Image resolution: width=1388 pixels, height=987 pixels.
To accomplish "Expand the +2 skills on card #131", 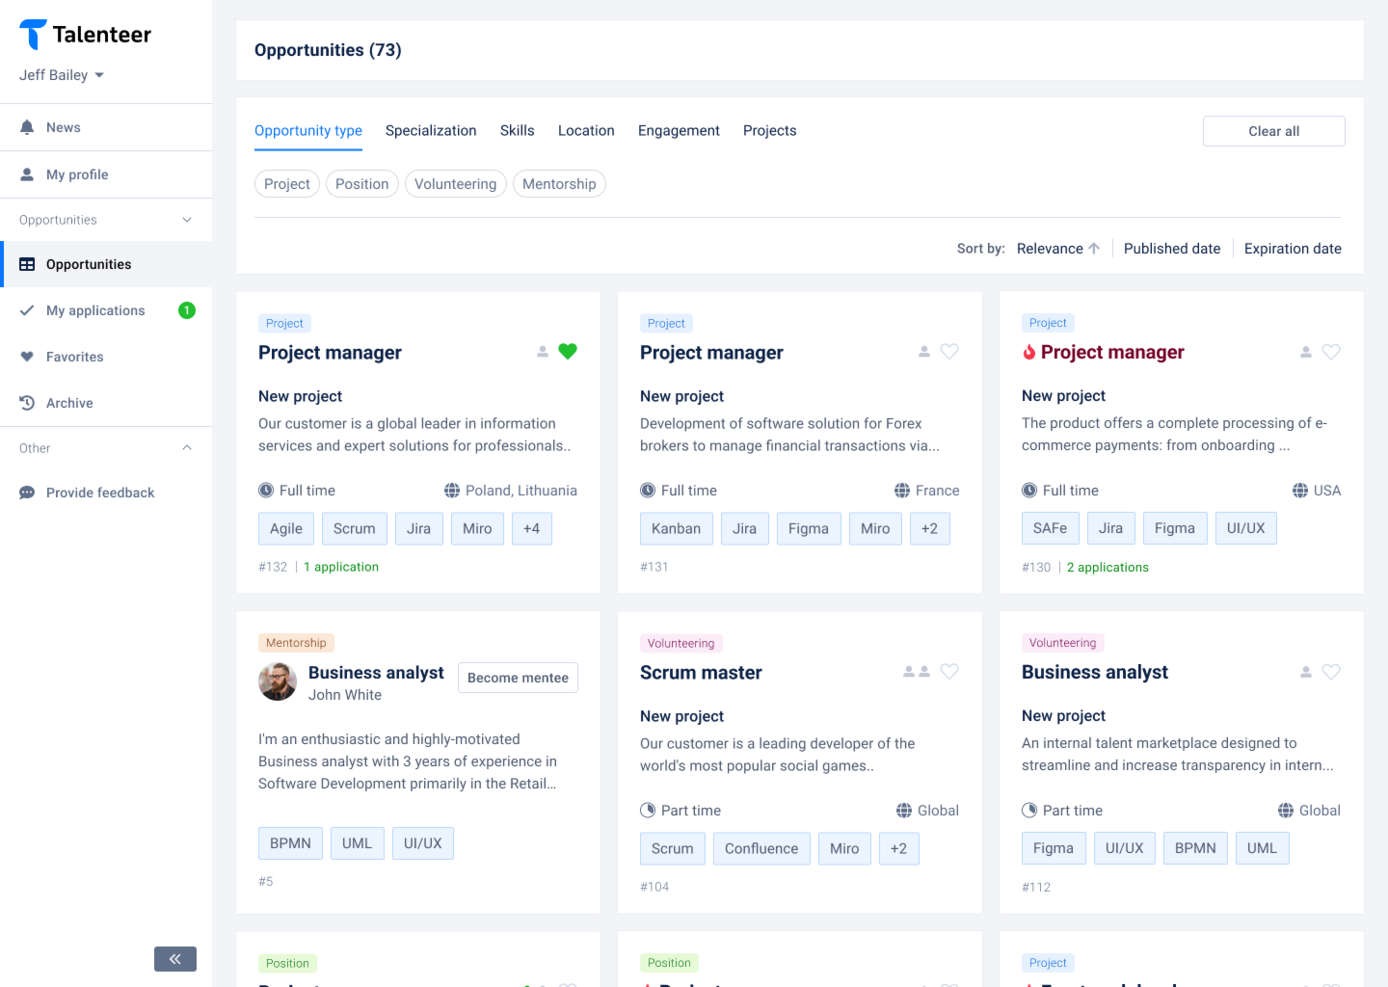I will tap(930, 529).
